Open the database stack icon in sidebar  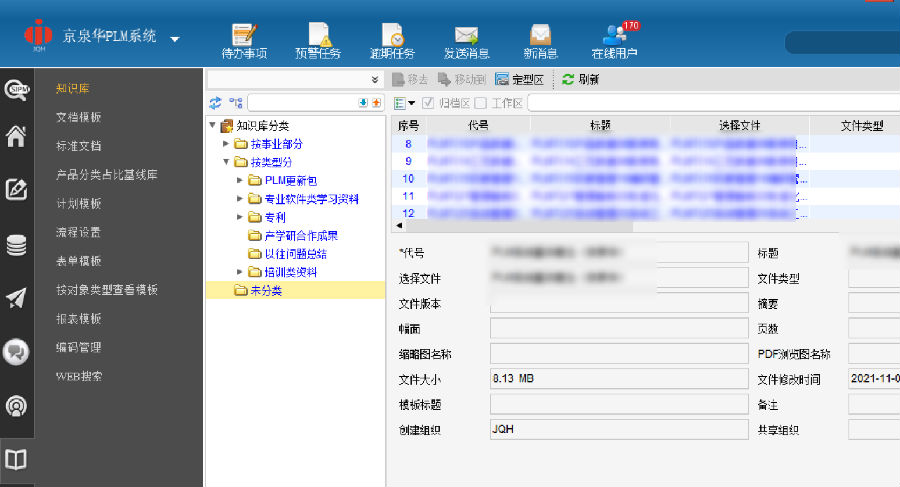(16, 245)
